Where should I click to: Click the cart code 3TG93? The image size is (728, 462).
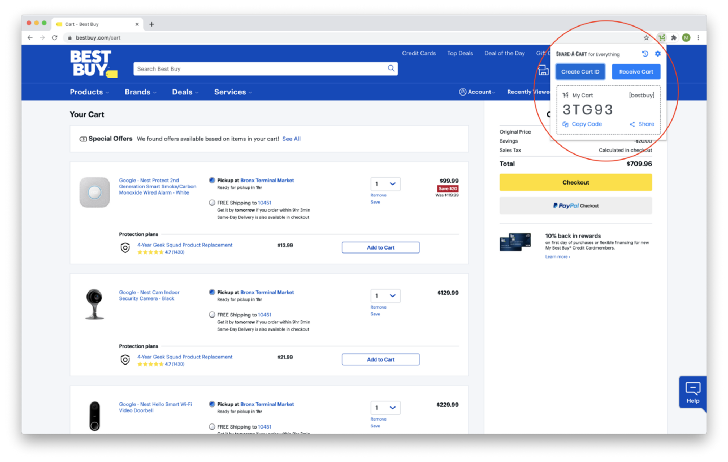(x=587, y=110)
